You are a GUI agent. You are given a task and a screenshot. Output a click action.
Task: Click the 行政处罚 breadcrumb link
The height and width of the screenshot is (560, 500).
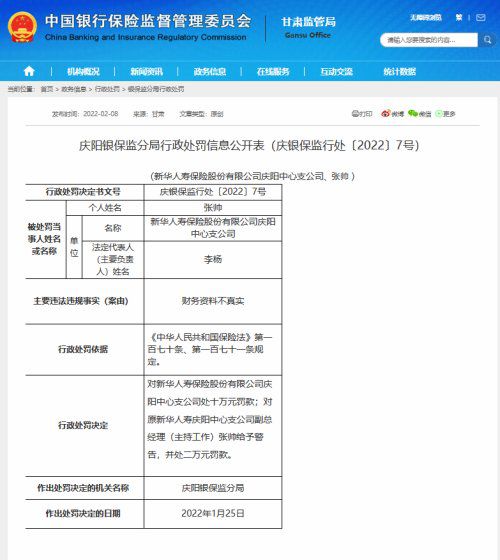[107, 89]
